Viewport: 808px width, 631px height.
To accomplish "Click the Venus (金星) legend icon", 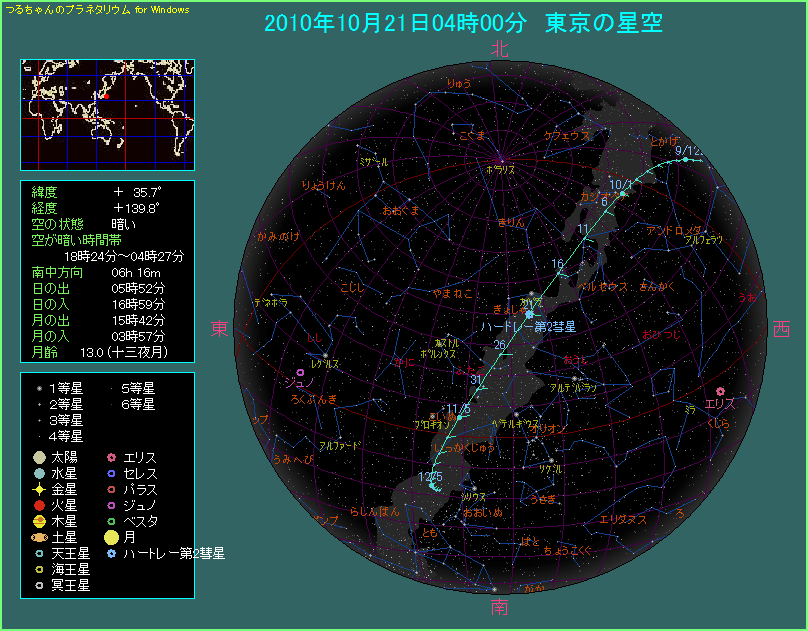I will point(38,489).
